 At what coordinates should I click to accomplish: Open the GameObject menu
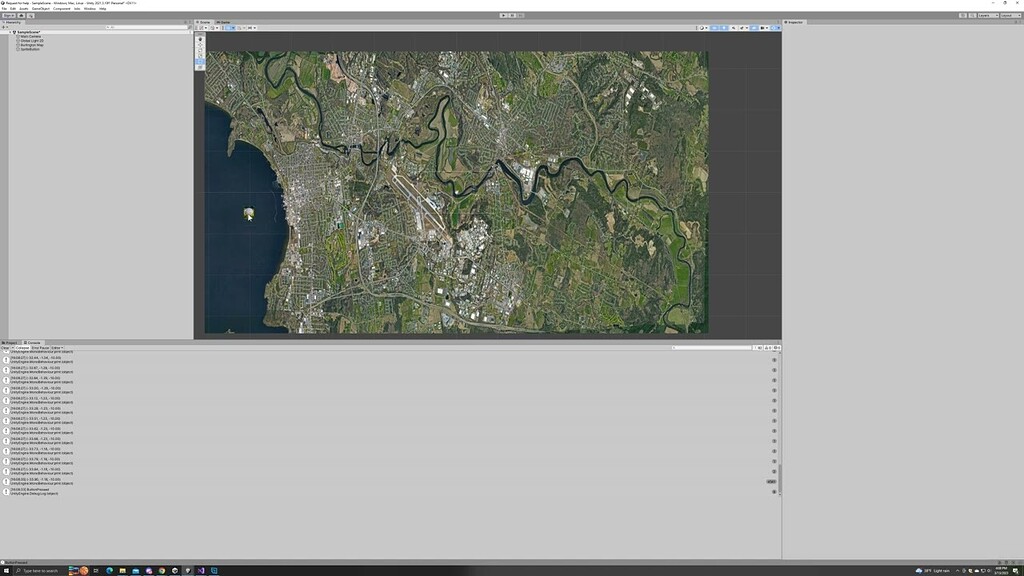click(40, 8)
